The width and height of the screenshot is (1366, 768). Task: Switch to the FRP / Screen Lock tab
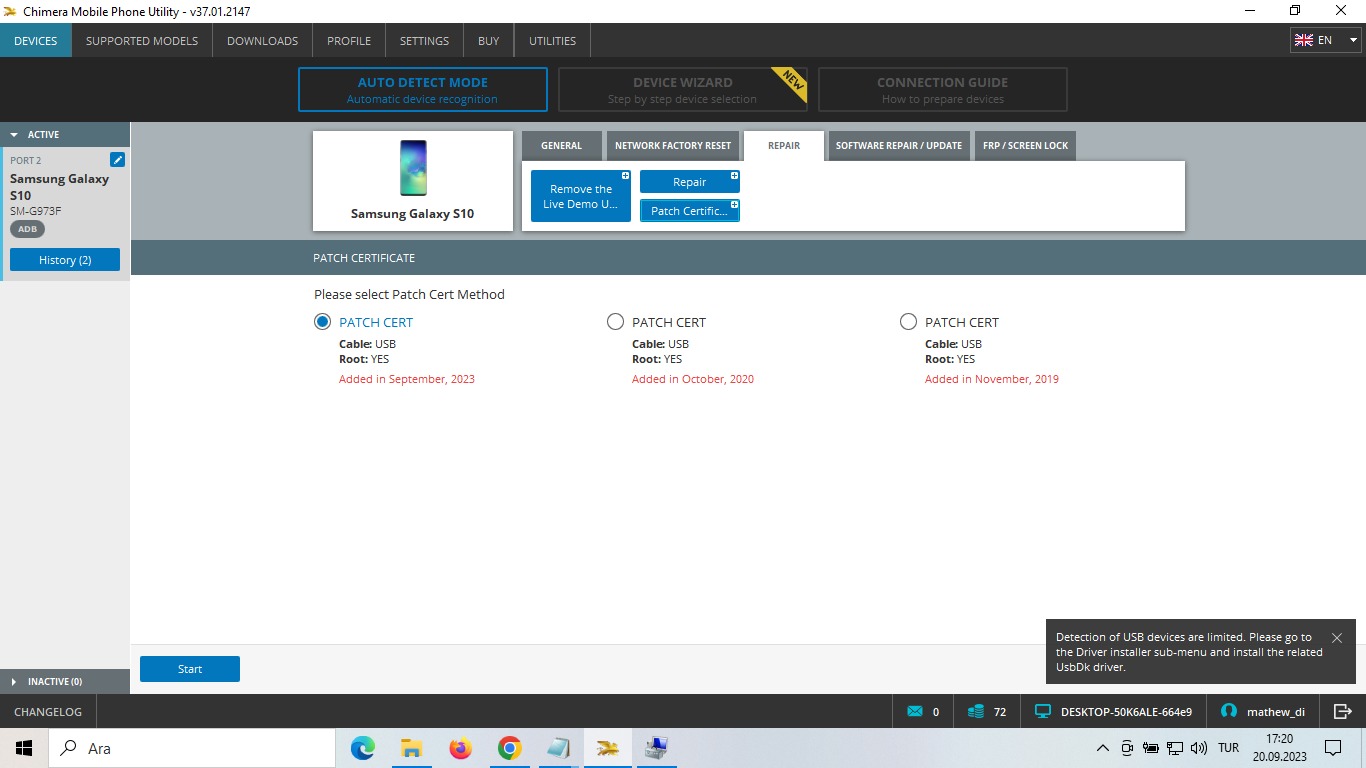(x=1025, y=146)
